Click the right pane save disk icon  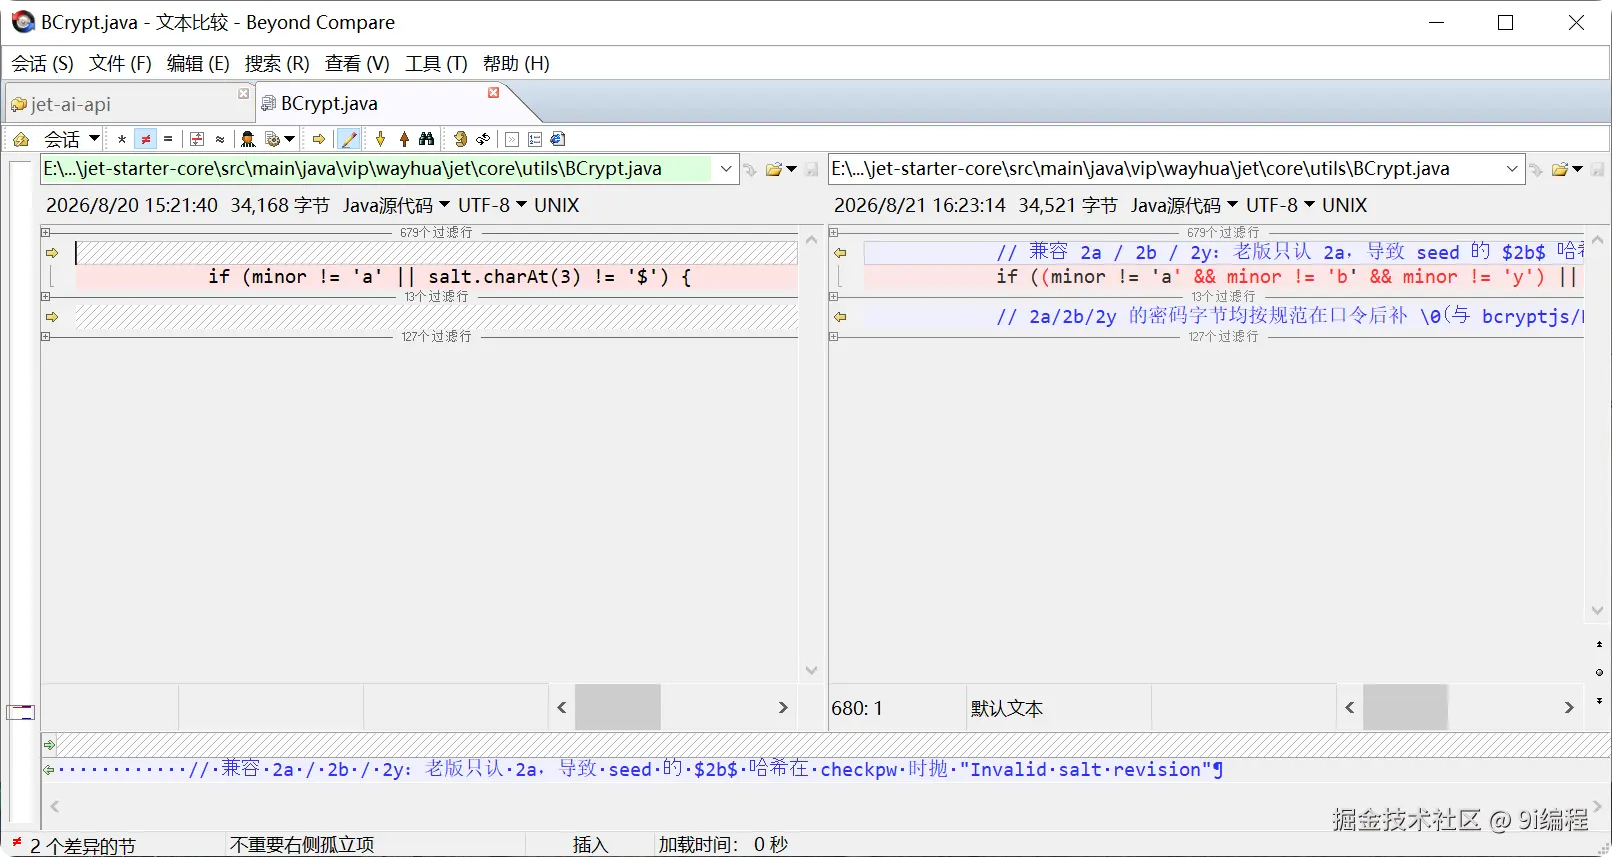(1598, 169)
